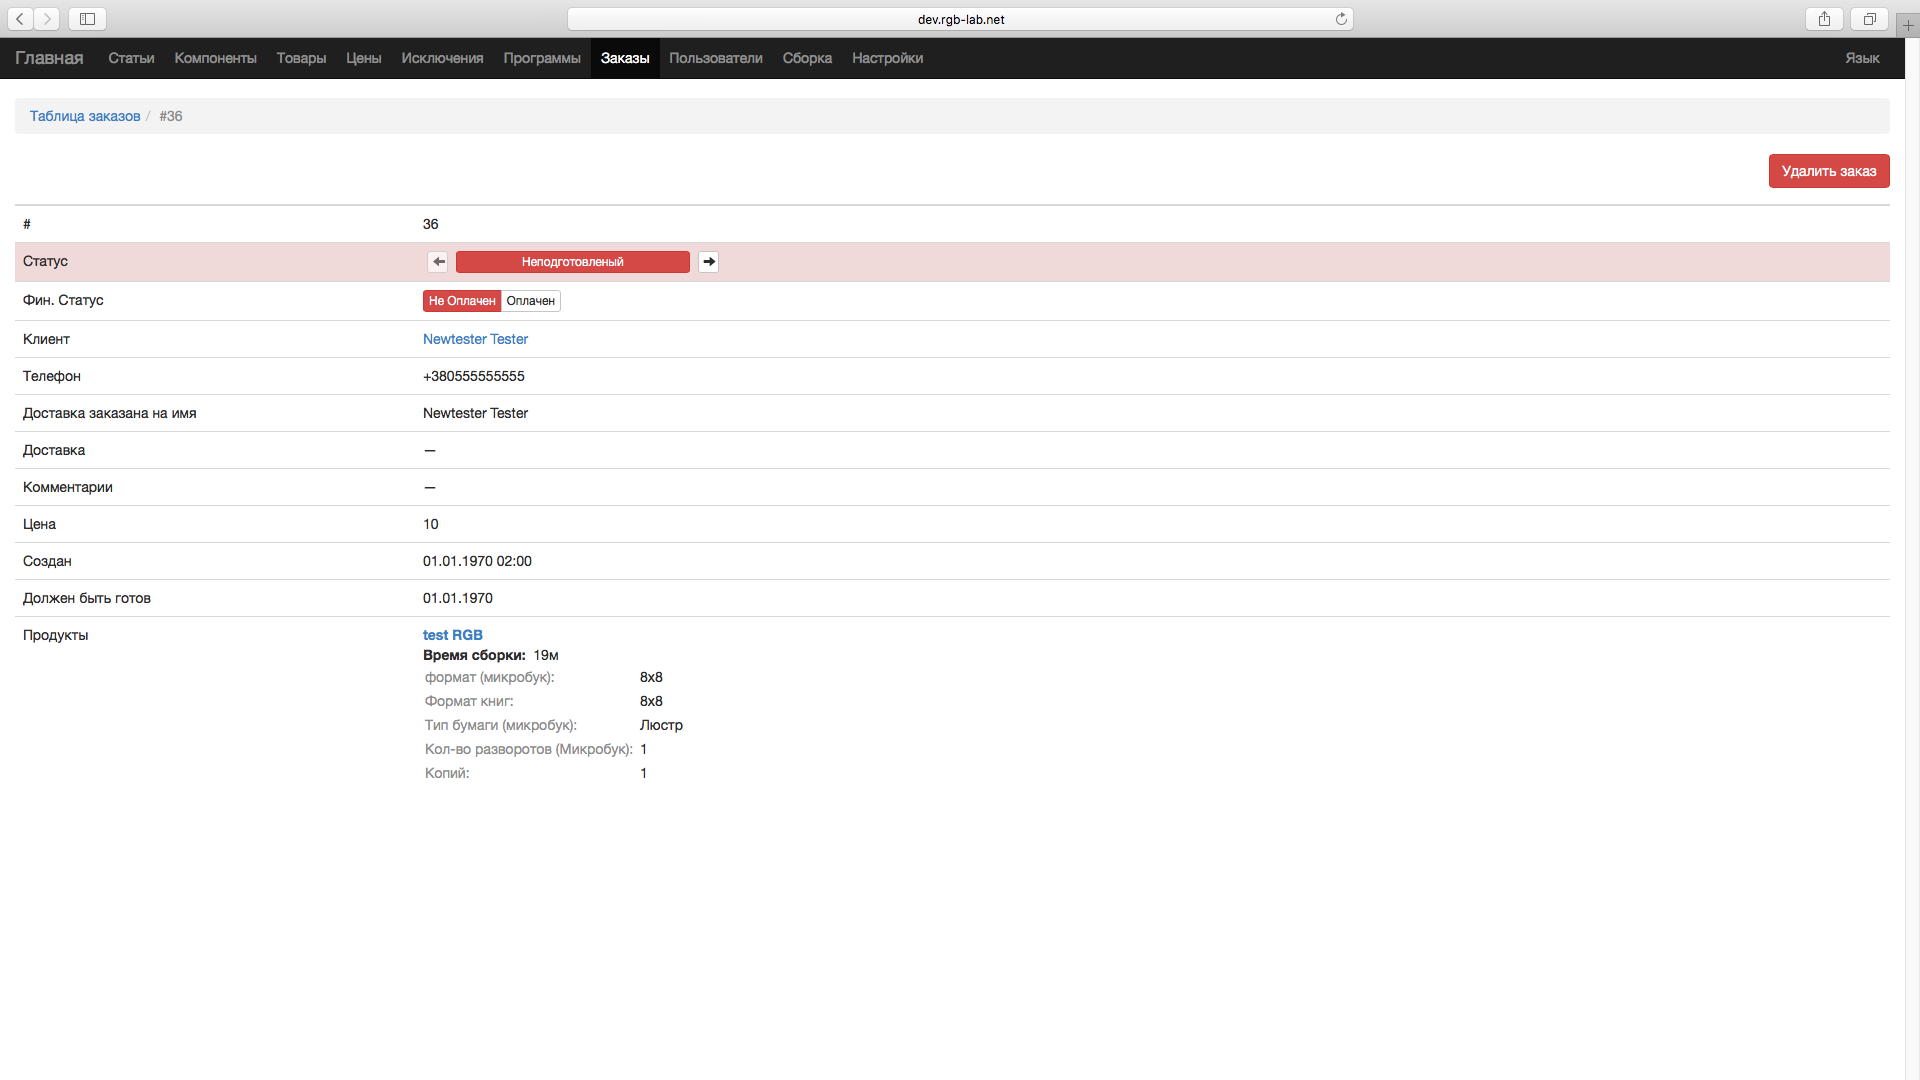Open Таблица заказов breadcrumb link
The height and width of the screenshot is (1080, 1920).
pyautogui.click(x=85, y=116)
